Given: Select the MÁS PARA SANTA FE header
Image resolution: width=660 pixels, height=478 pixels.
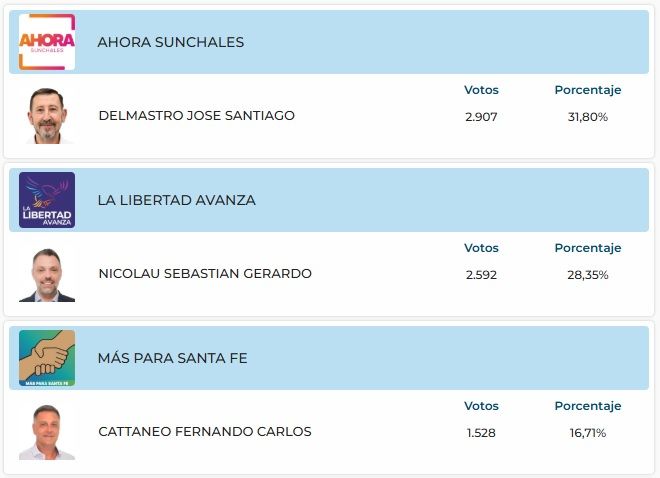Looking at the screenshot, I should (x=172, y=358).
